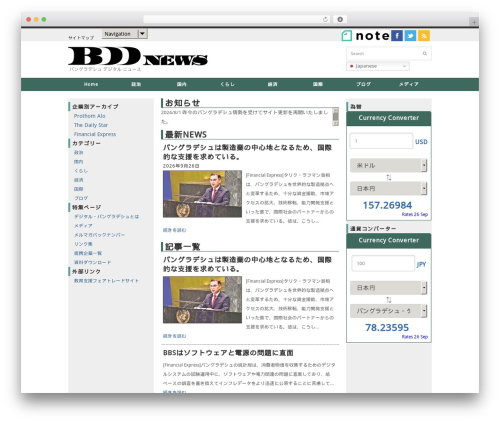Open ブログ category in sidebar
500x423 pixels.
tap(81, 198)
